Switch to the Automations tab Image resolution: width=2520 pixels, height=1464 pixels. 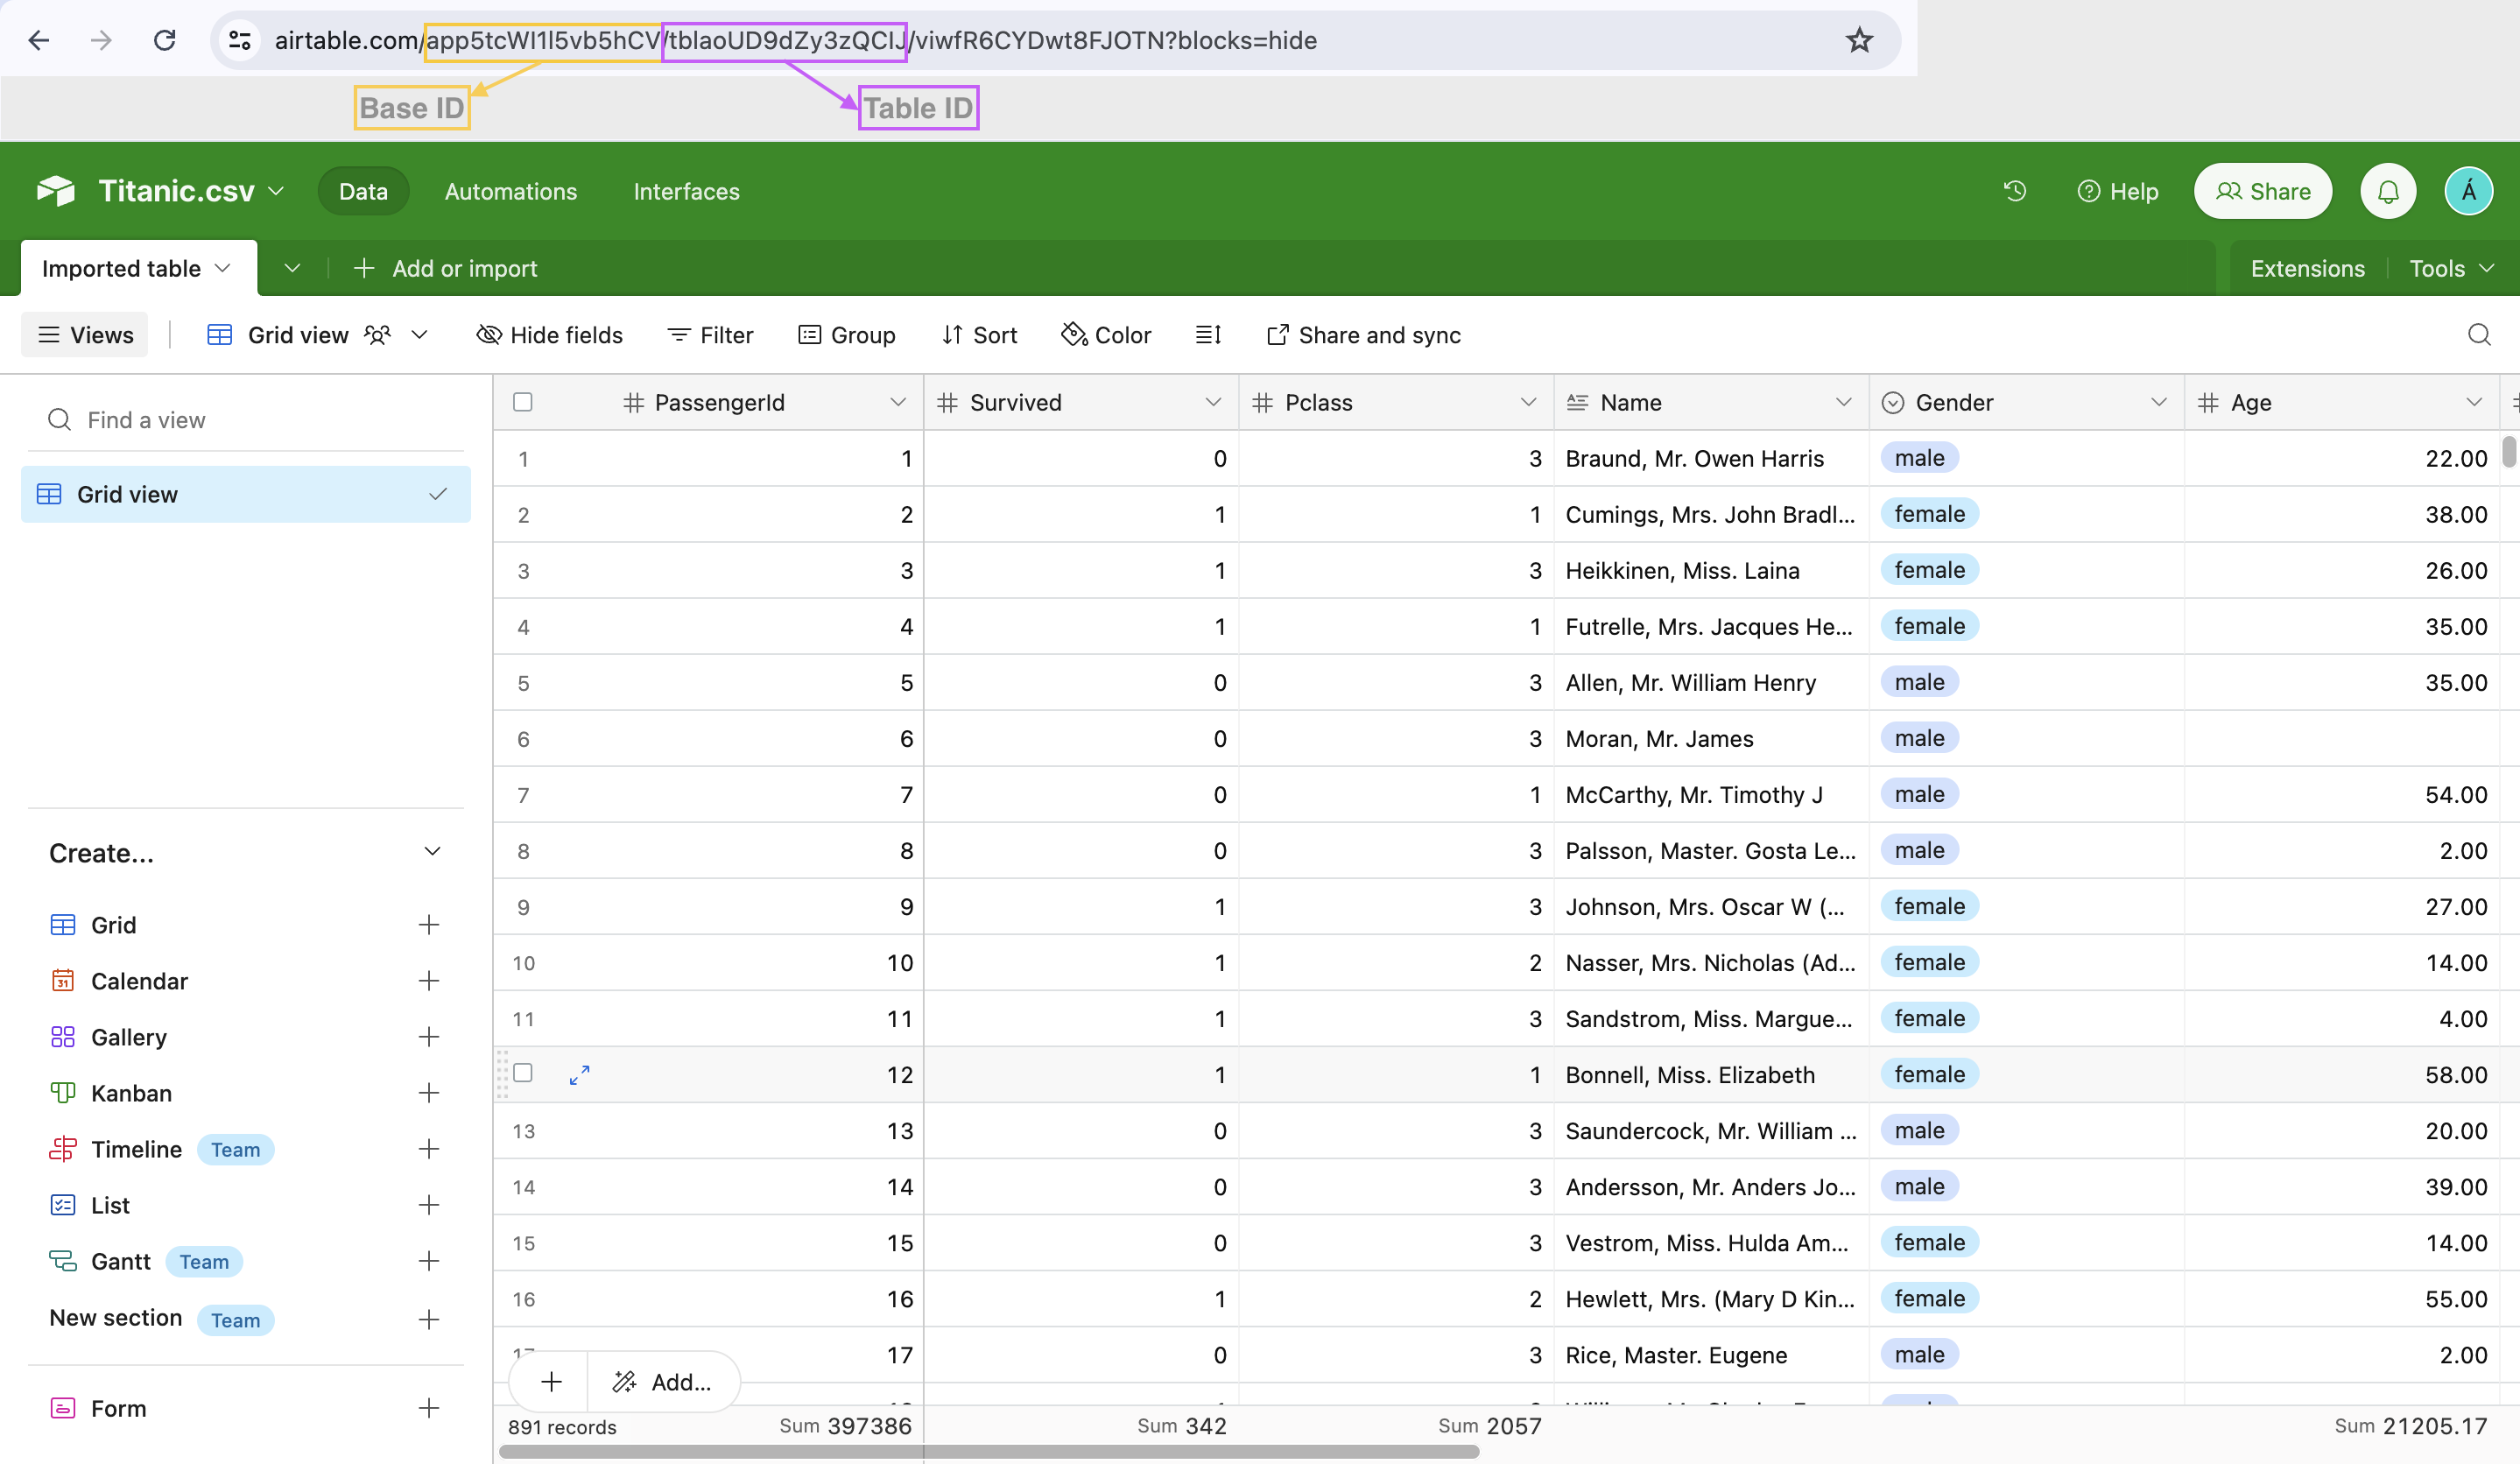(x=510, y=191)
